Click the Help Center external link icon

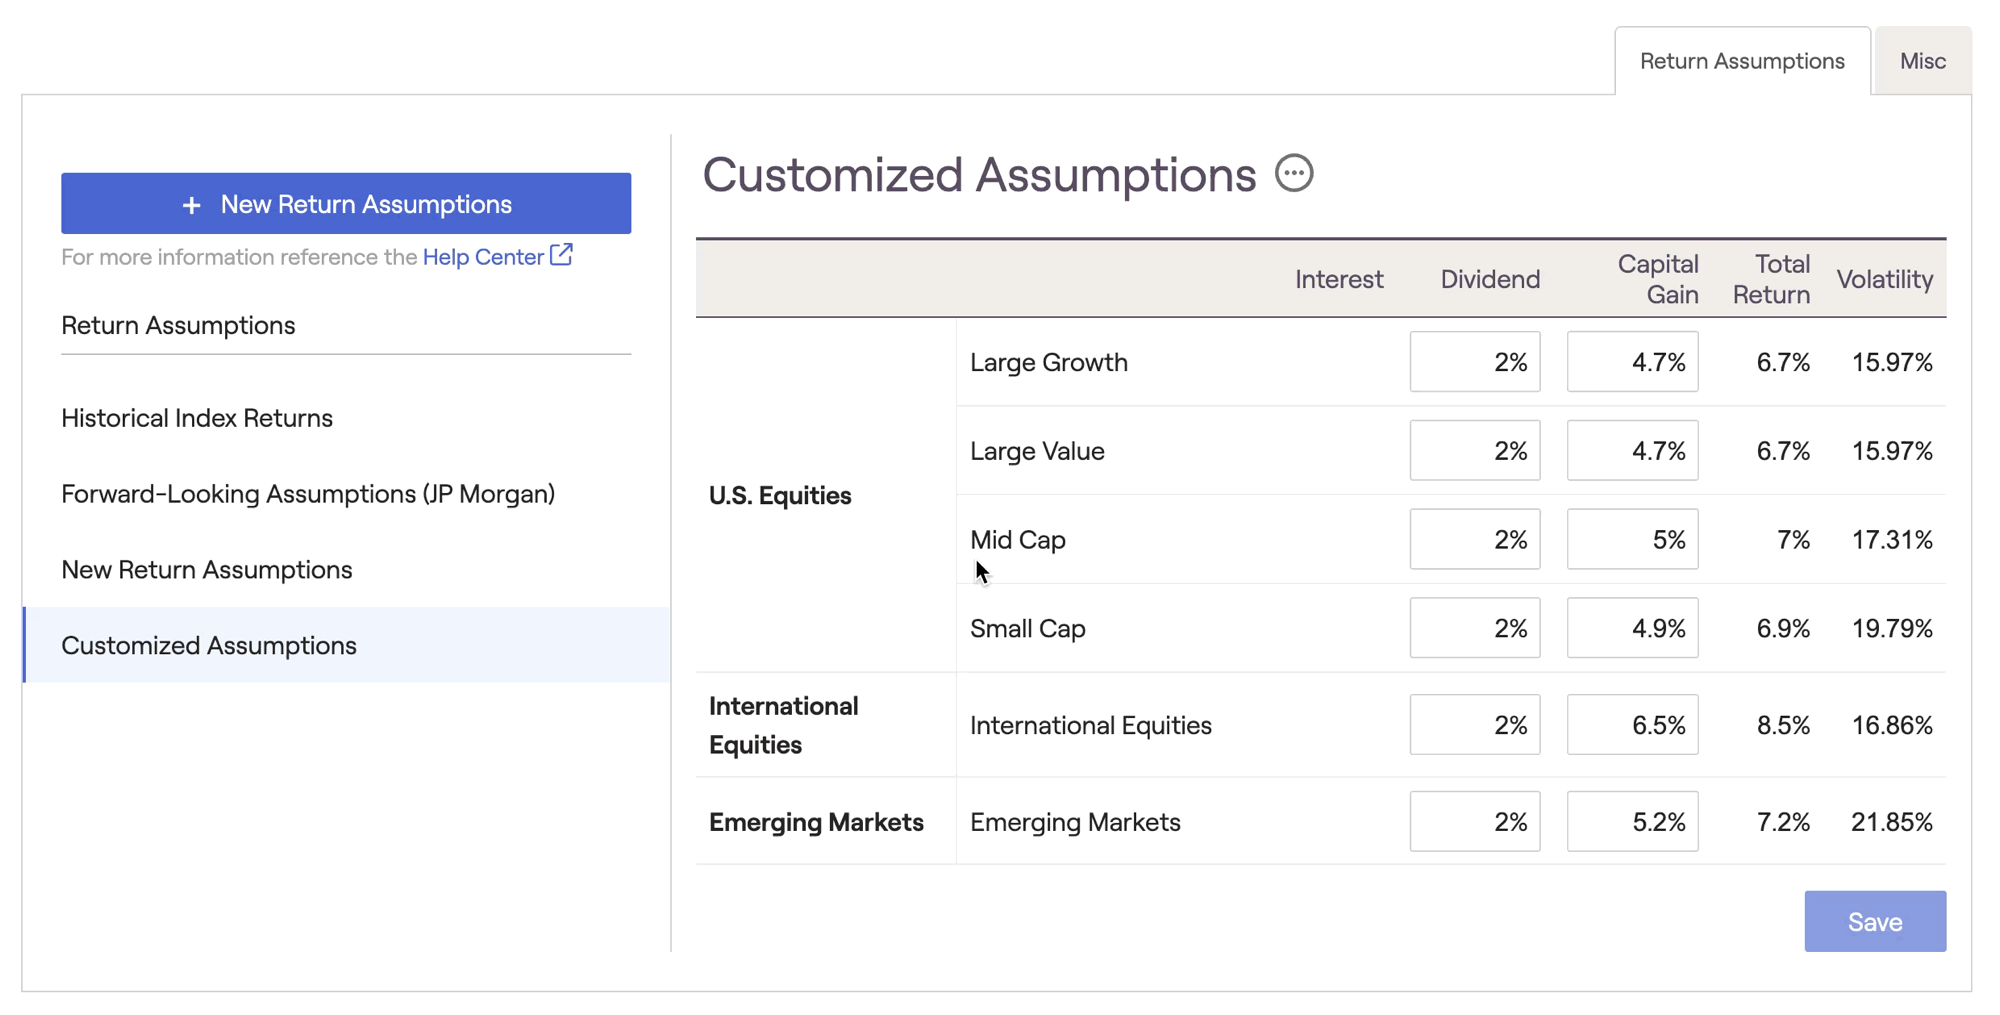[x=562, y=256]
